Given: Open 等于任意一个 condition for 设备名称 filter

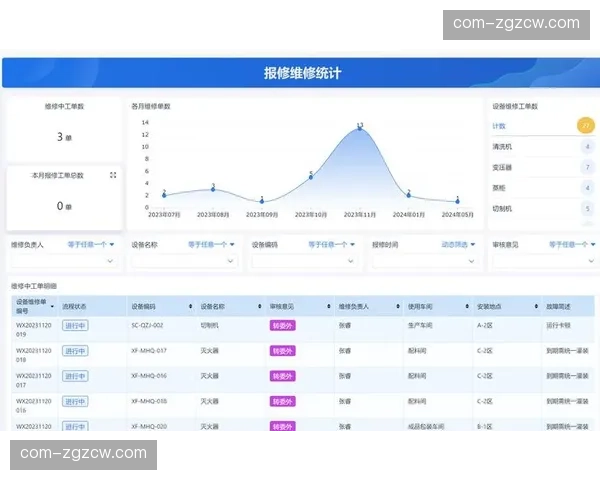Looking at the screenshot, I should [211, 244].
